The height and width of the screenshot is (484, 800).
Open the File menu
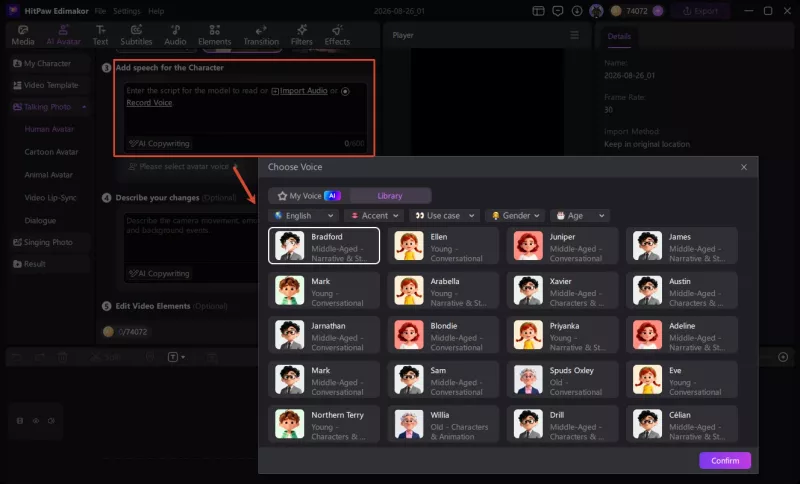pyautogui.click(x=100, y=11)
